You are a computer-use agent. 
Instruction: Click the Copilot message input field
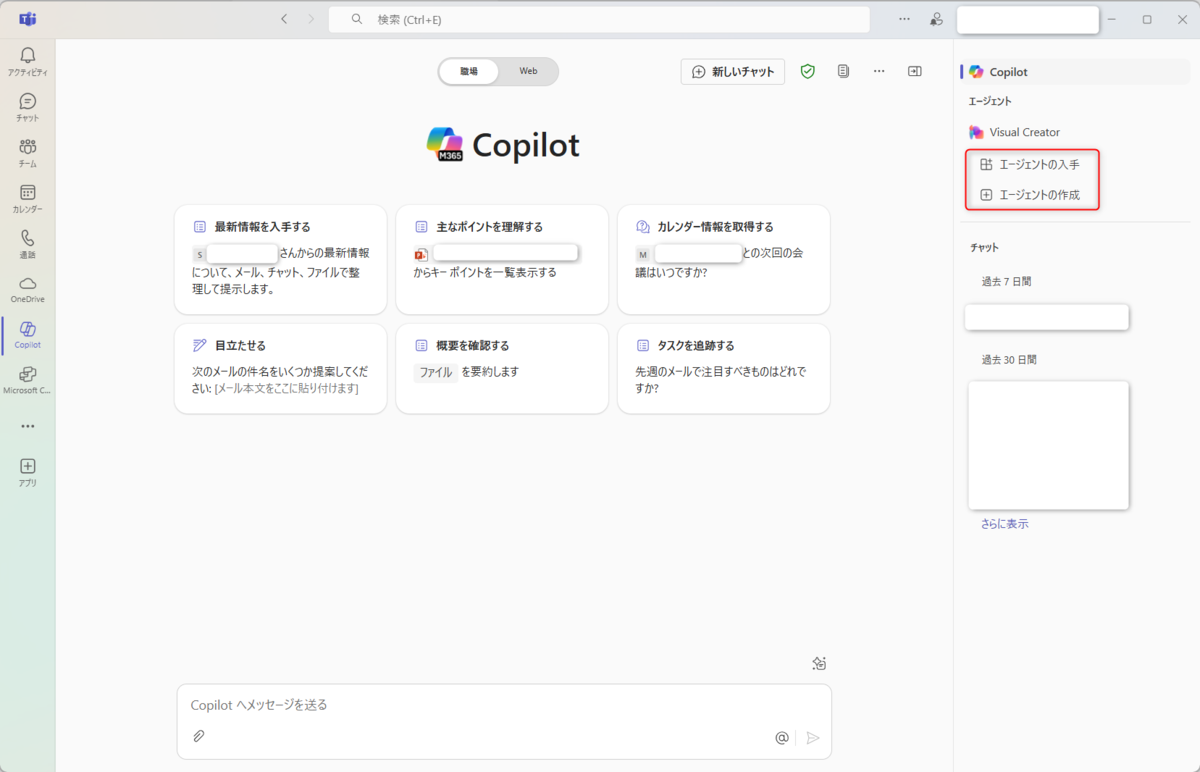tap(504, 705)
